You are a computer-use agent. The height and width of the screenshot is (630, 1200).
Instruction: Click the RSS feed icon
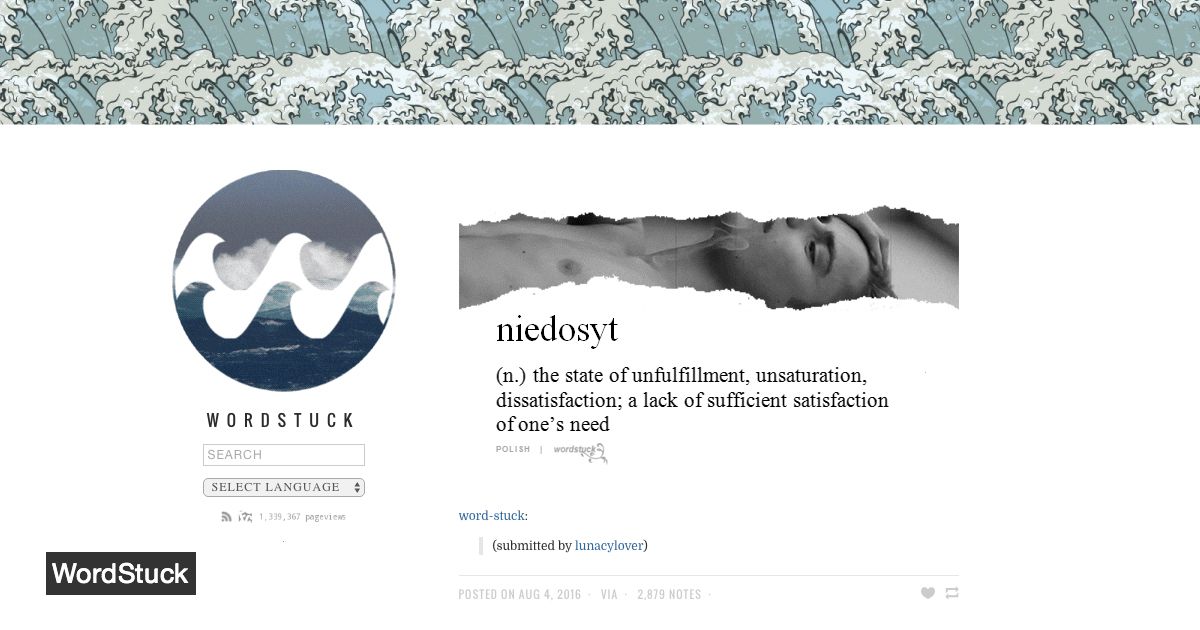227,517
